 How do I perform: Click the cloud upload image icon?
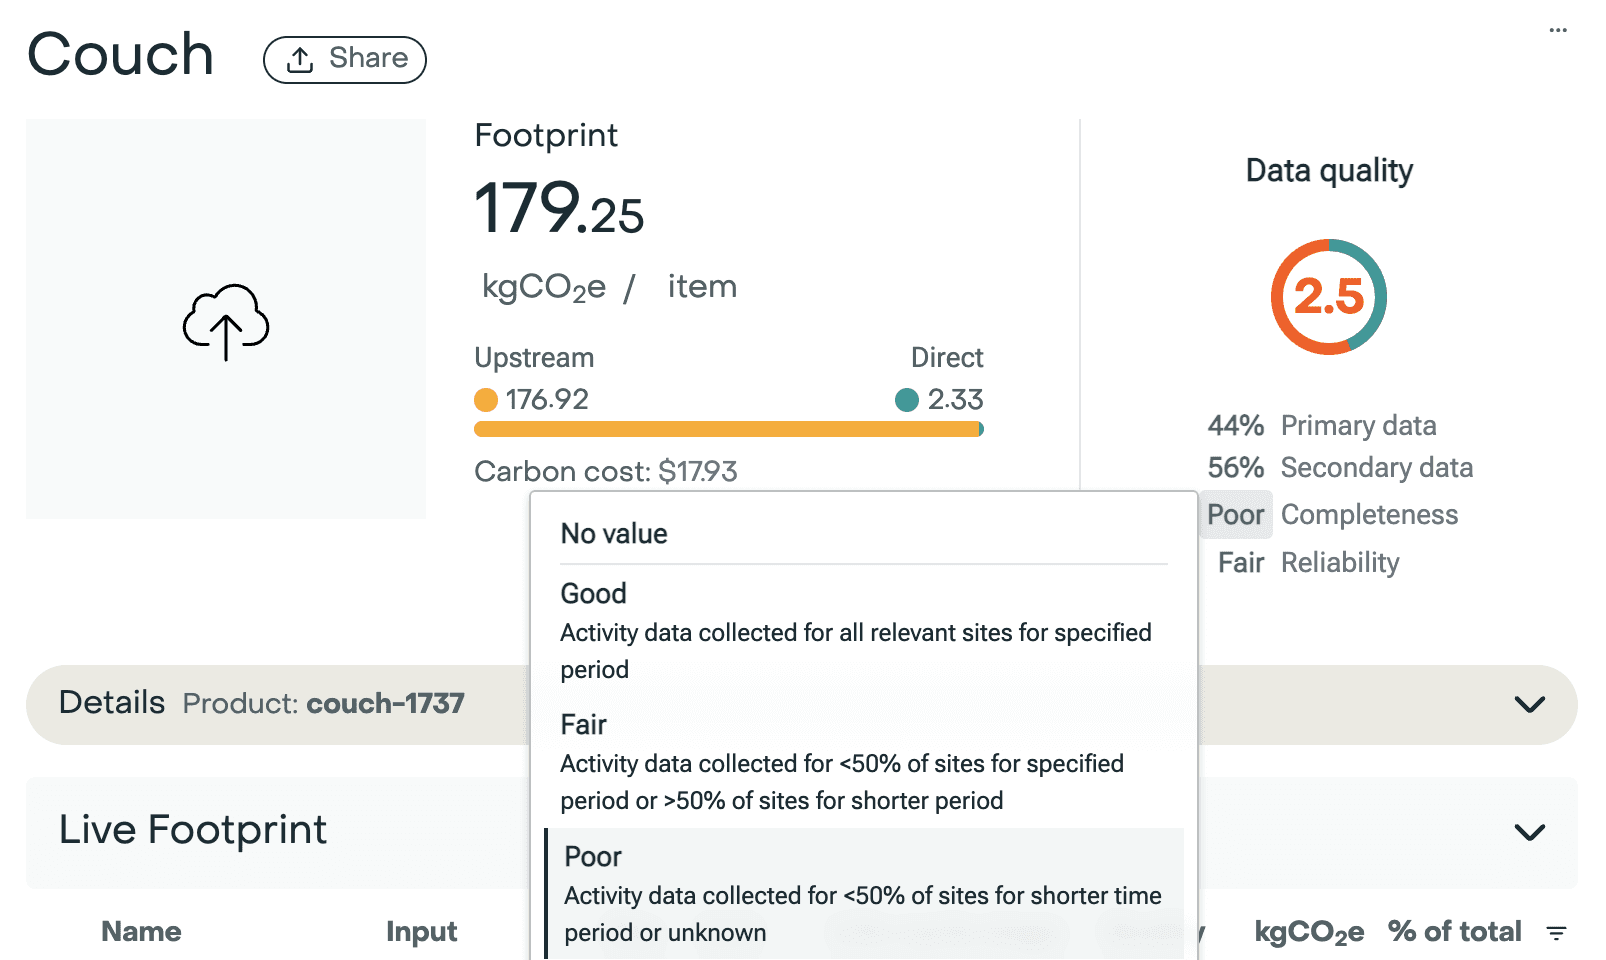point(226,322)
